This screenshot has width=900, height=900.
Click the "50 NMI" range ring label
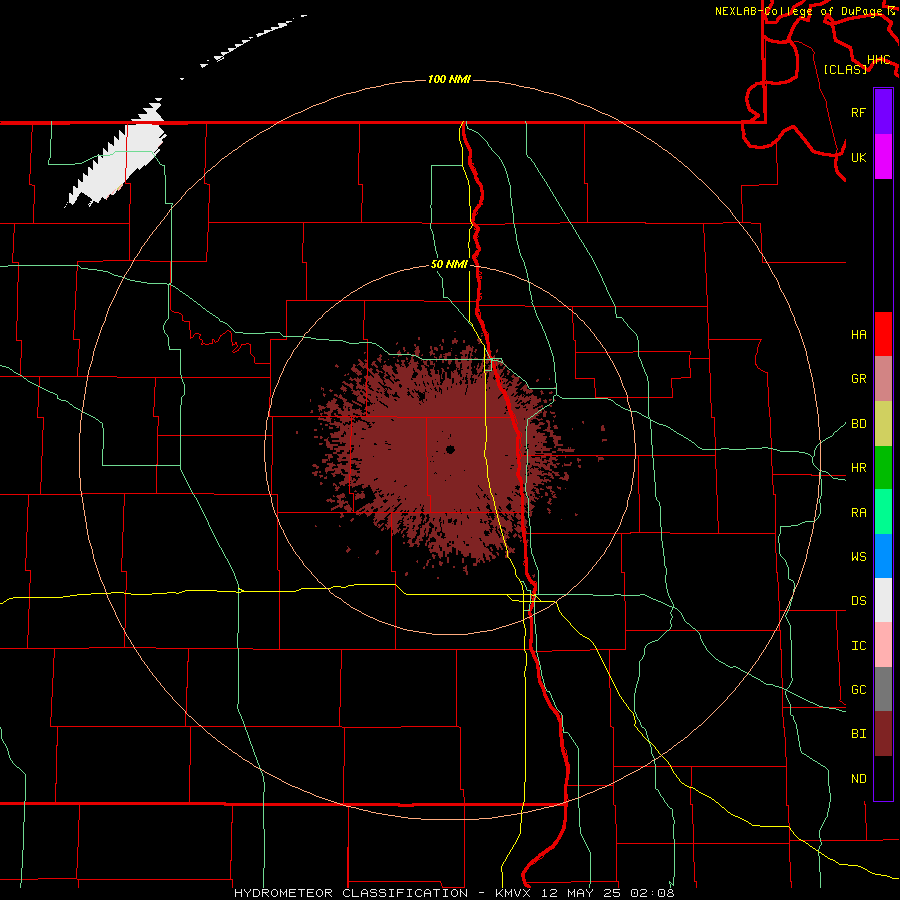point(449,264)
